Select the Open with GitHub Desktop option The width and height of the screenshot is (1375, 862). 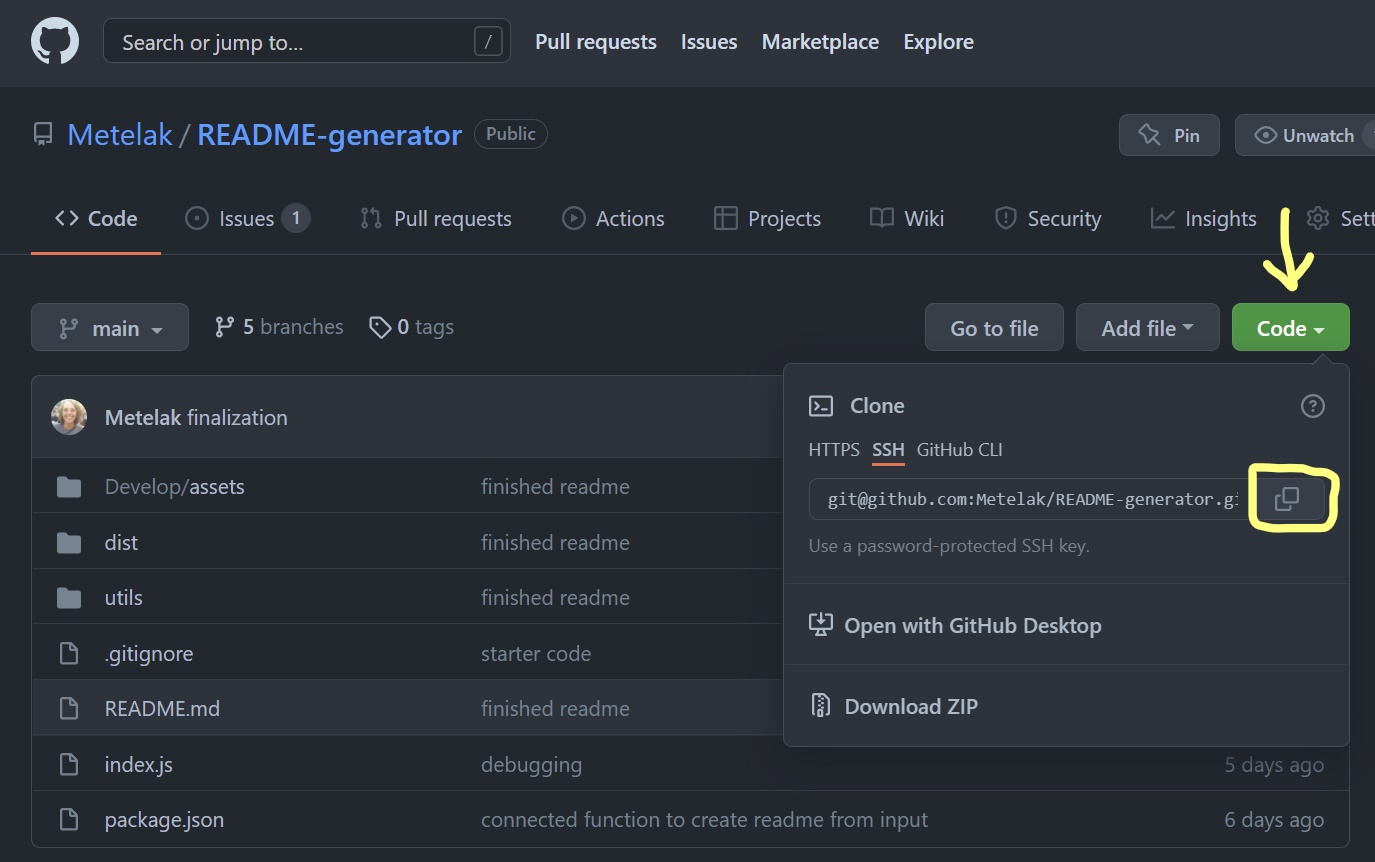coord(972,624)
